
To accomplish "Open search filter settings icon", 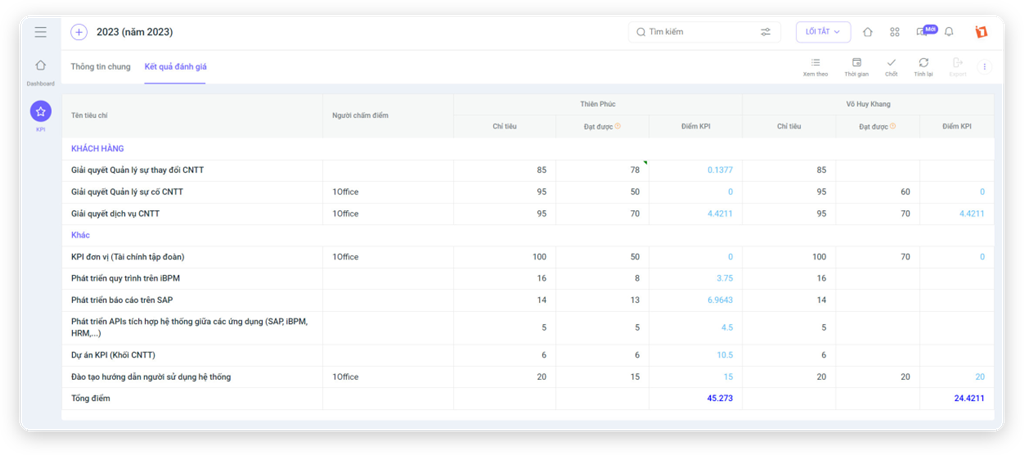I will 766,32.
